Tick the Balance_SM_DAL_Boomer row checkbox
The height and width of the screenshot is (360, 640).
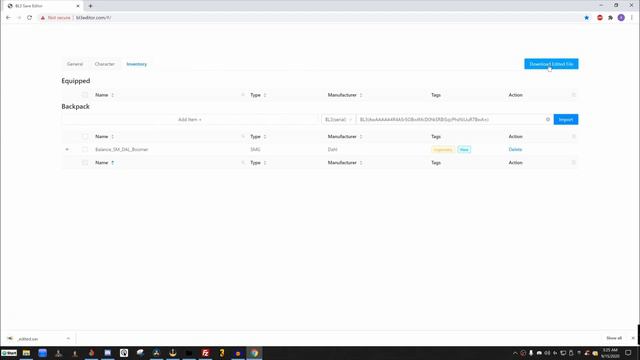tap(85, 149)
